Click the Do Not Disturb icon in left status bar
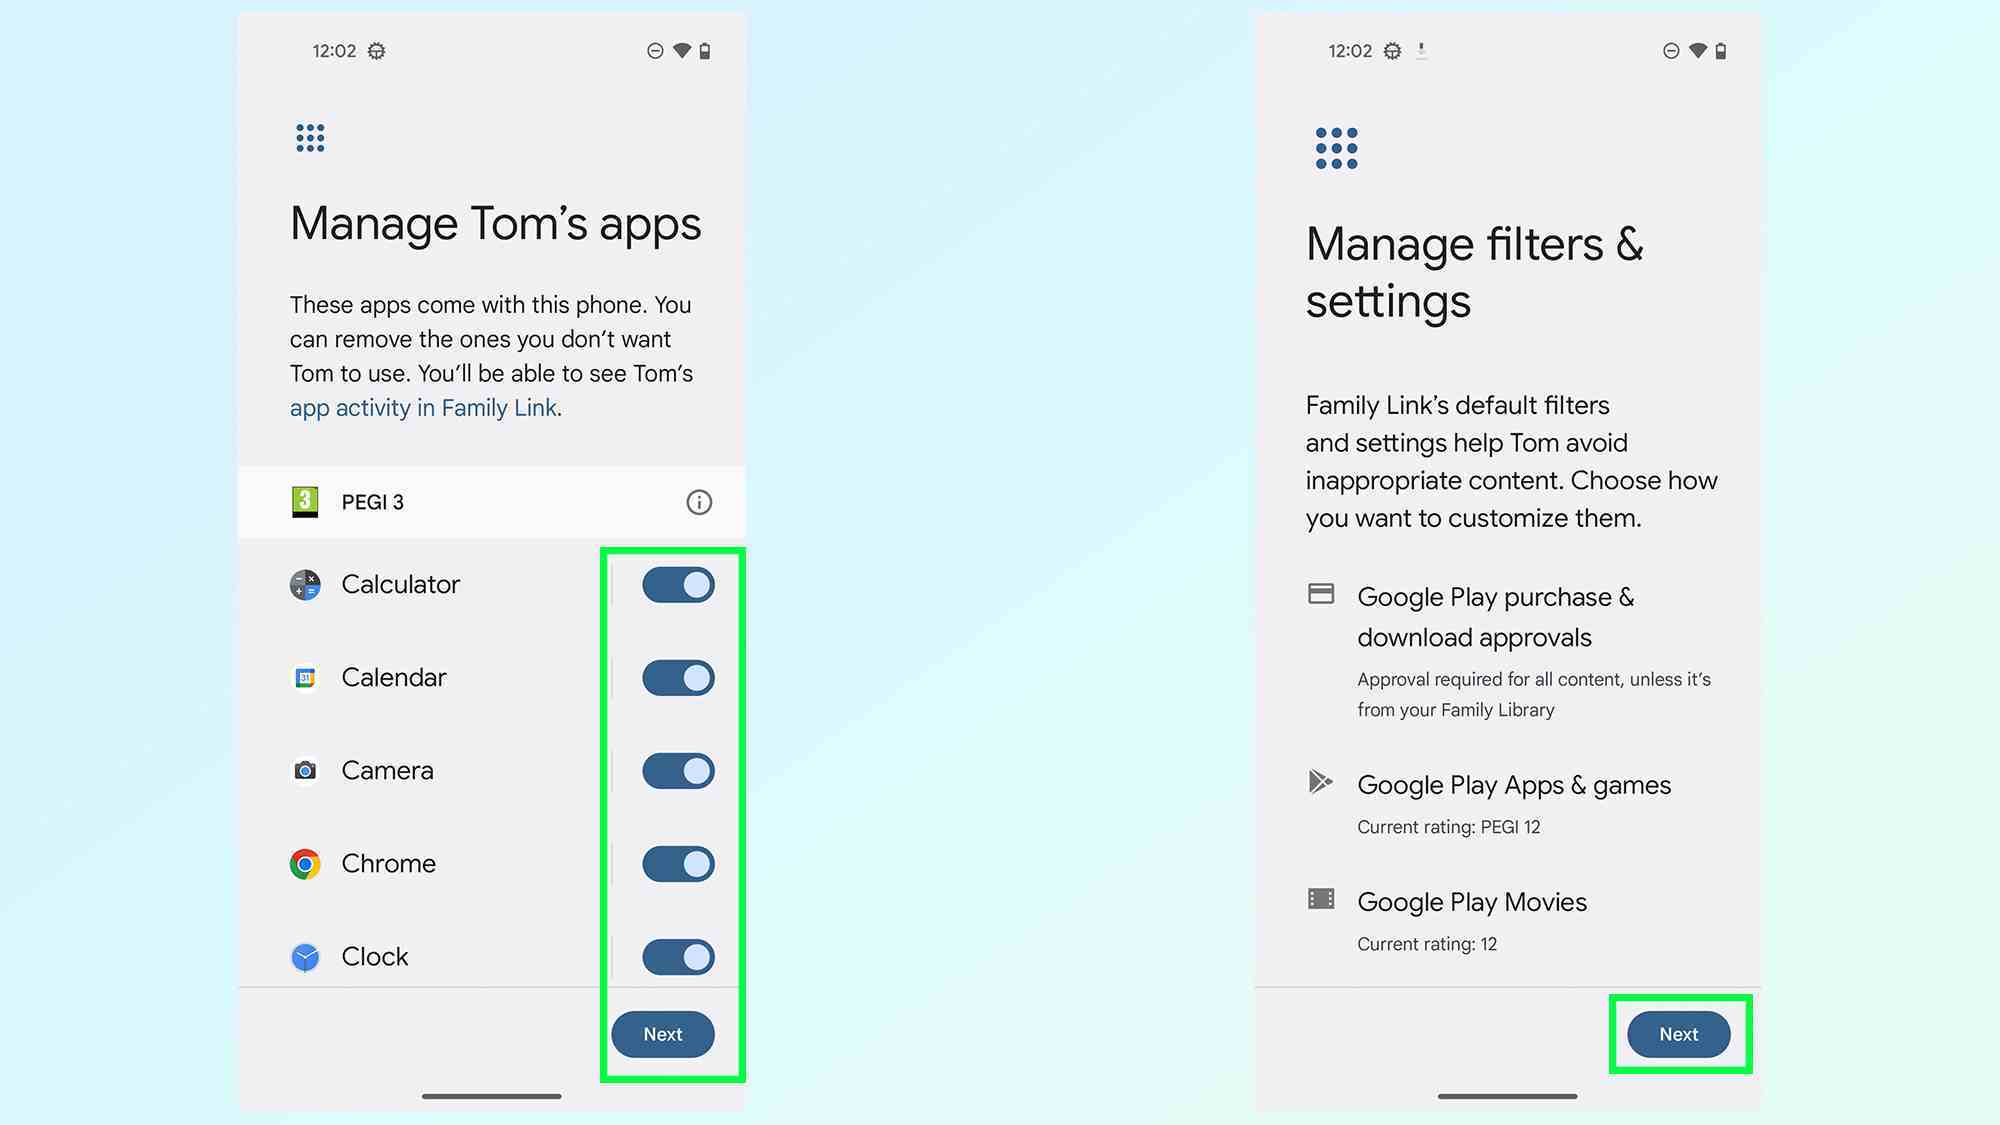2000x1125 pixels. click(x=655, y=51)
